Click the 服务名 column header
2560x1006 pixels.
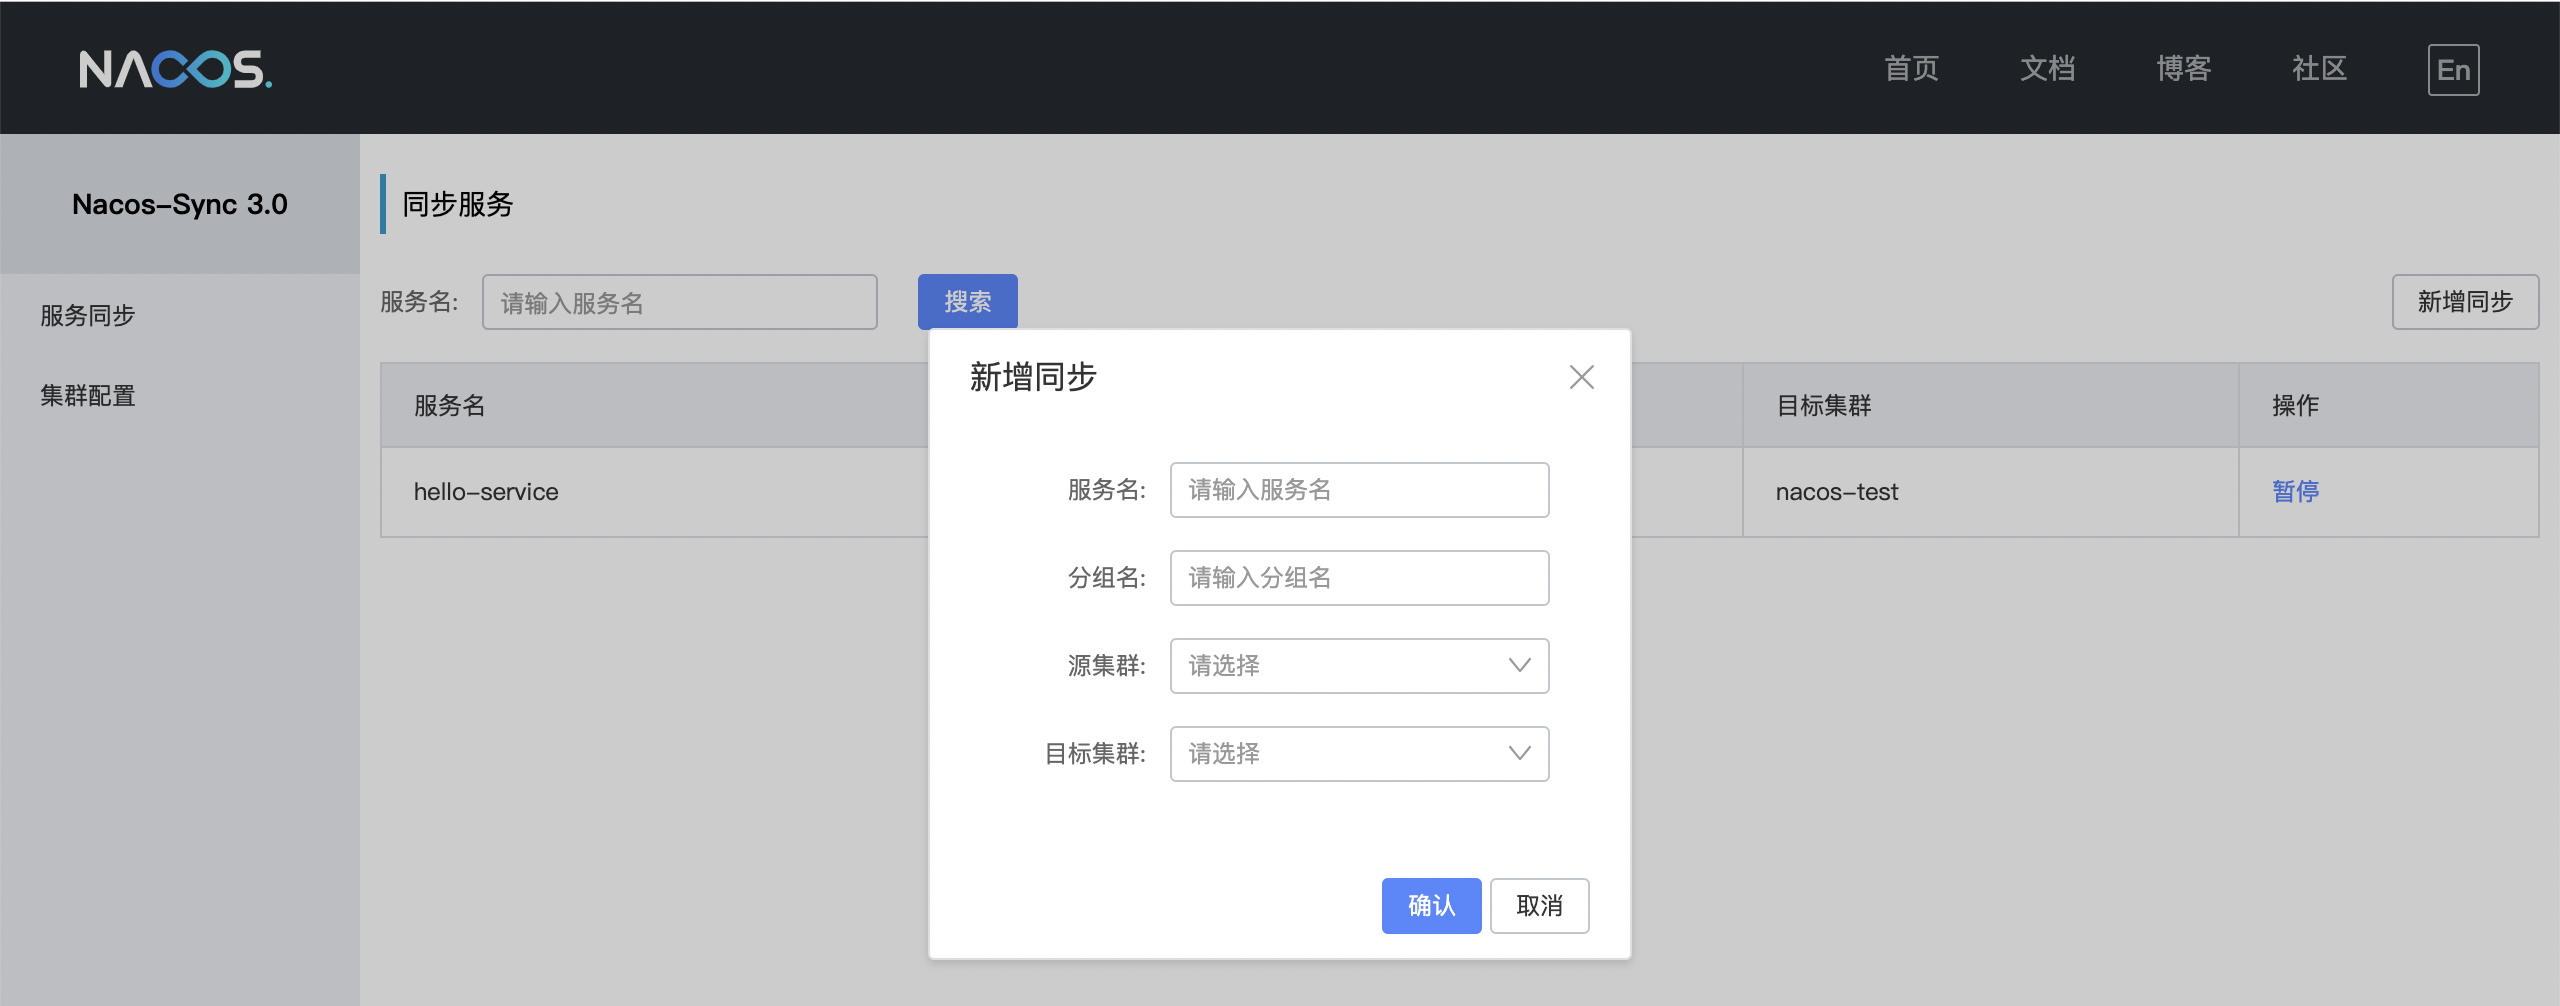655,405
